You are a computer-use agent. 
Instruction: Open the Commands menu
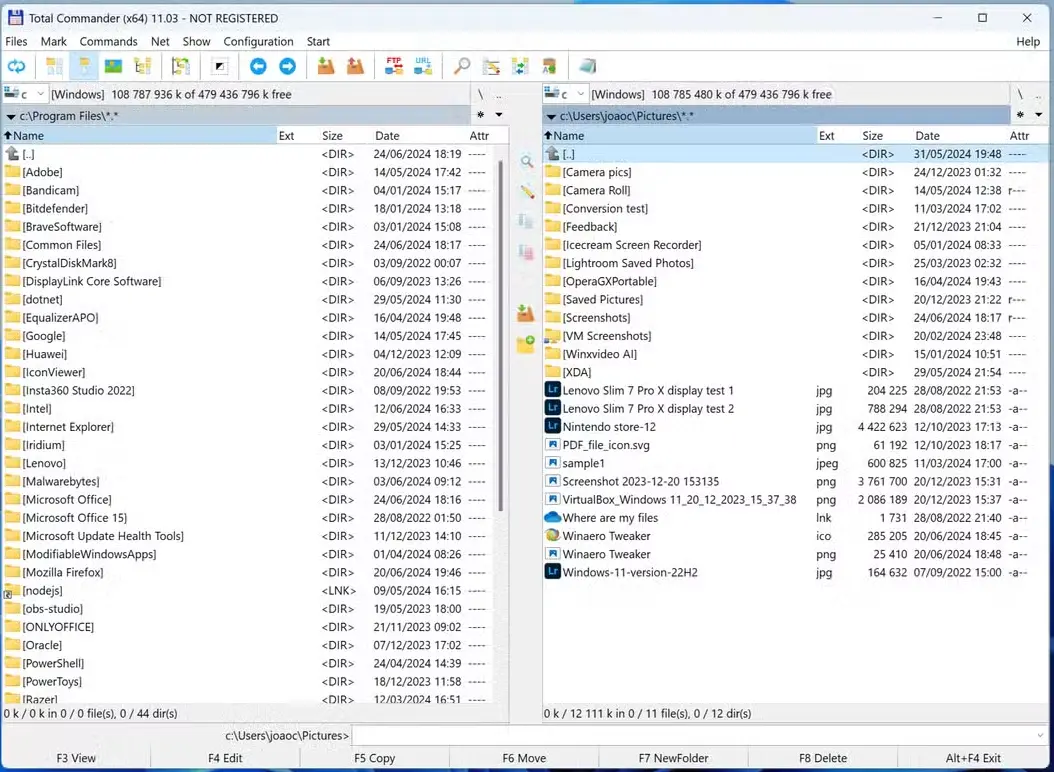pyautogui.click(x=108, y=41)
